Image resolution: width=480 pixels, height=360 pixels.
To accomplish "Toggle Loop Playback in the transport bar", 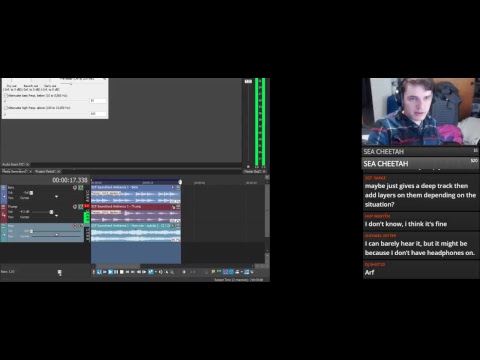I will 99,272.
